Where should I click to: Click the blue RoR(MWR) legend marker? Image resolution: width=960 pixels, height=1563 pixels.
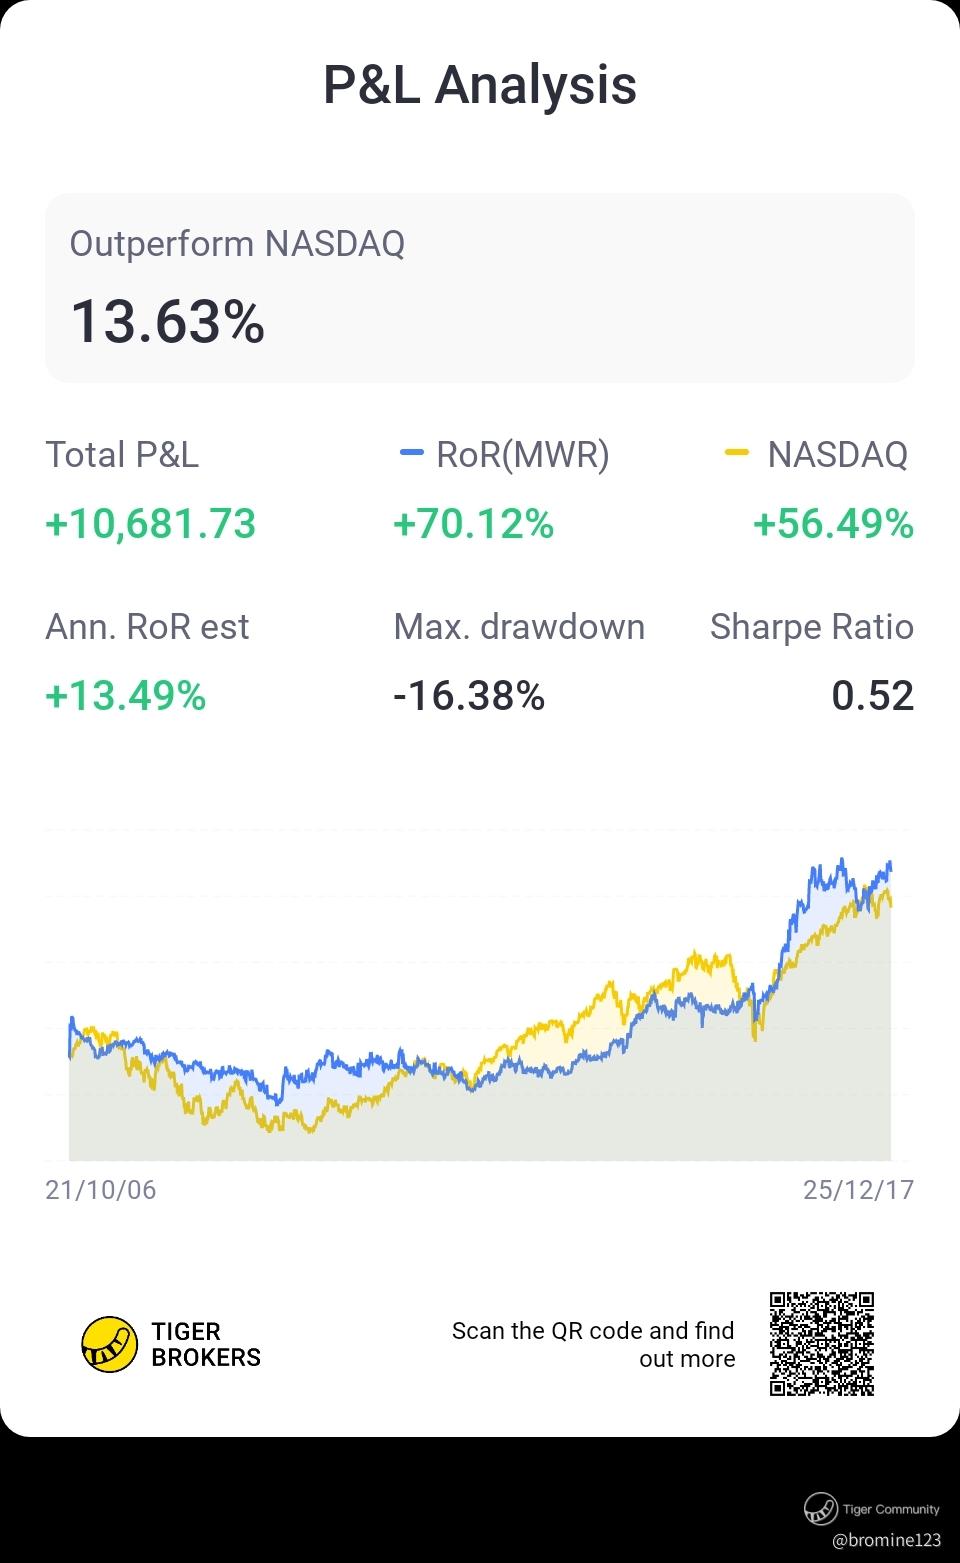point(411,454)
